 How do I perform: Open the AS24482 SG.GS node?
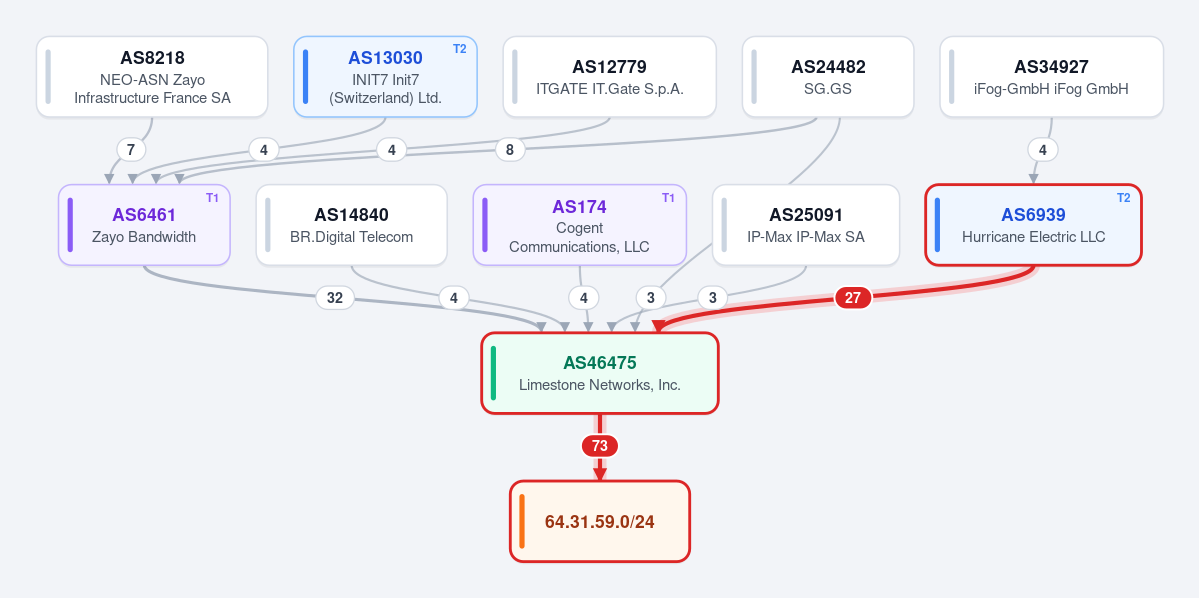(x=828, y=77)
